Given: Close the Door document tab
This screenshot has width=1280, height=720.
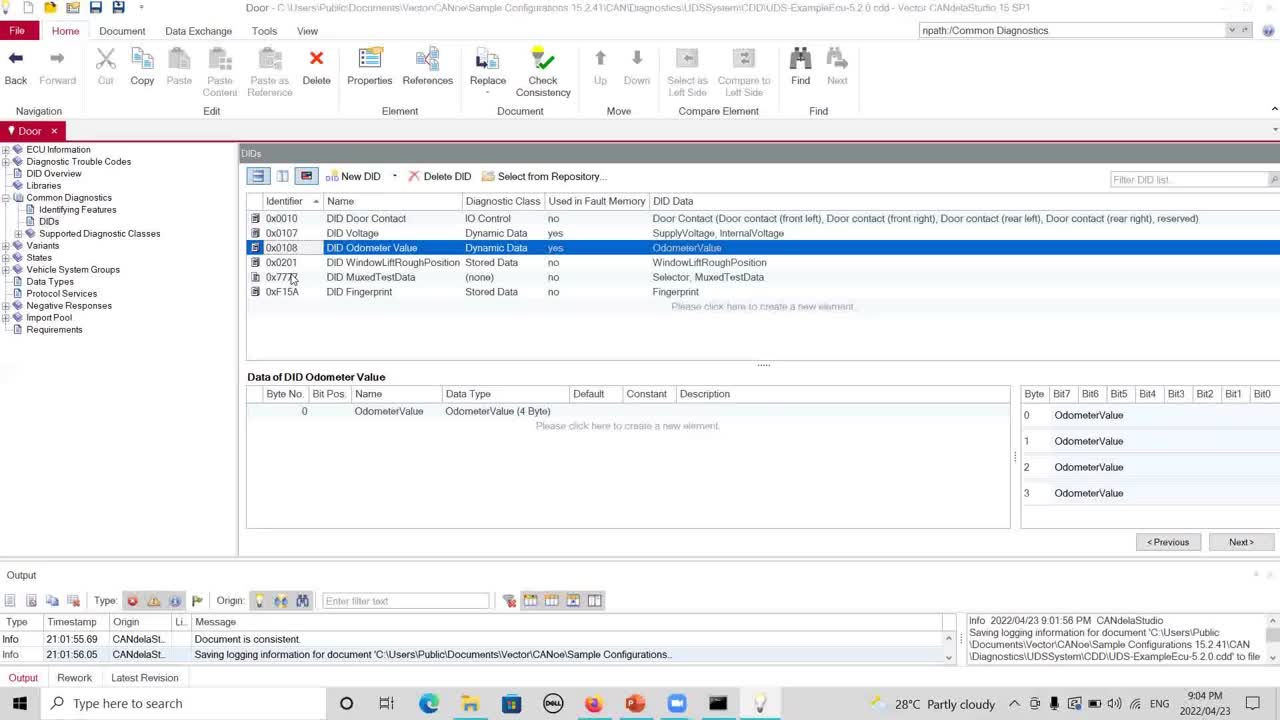Looking at the screenshot, I should [54, 131].
